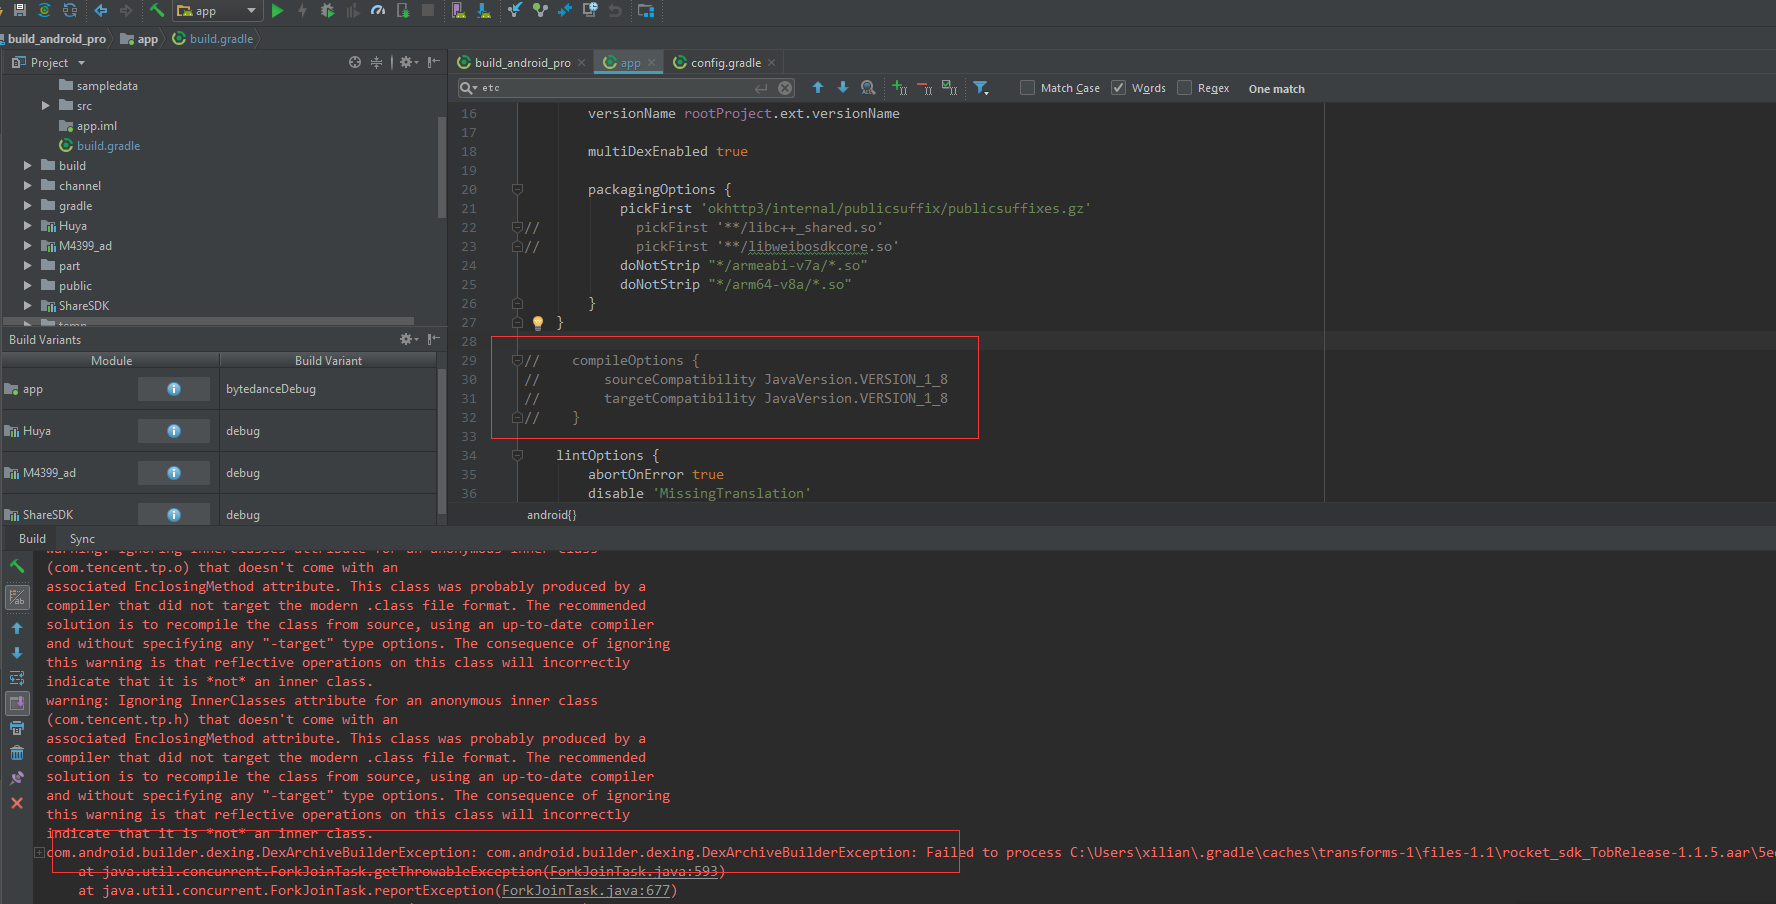Click the scroll-from-source target icon in the Project panel

click(x=355, y=62)
